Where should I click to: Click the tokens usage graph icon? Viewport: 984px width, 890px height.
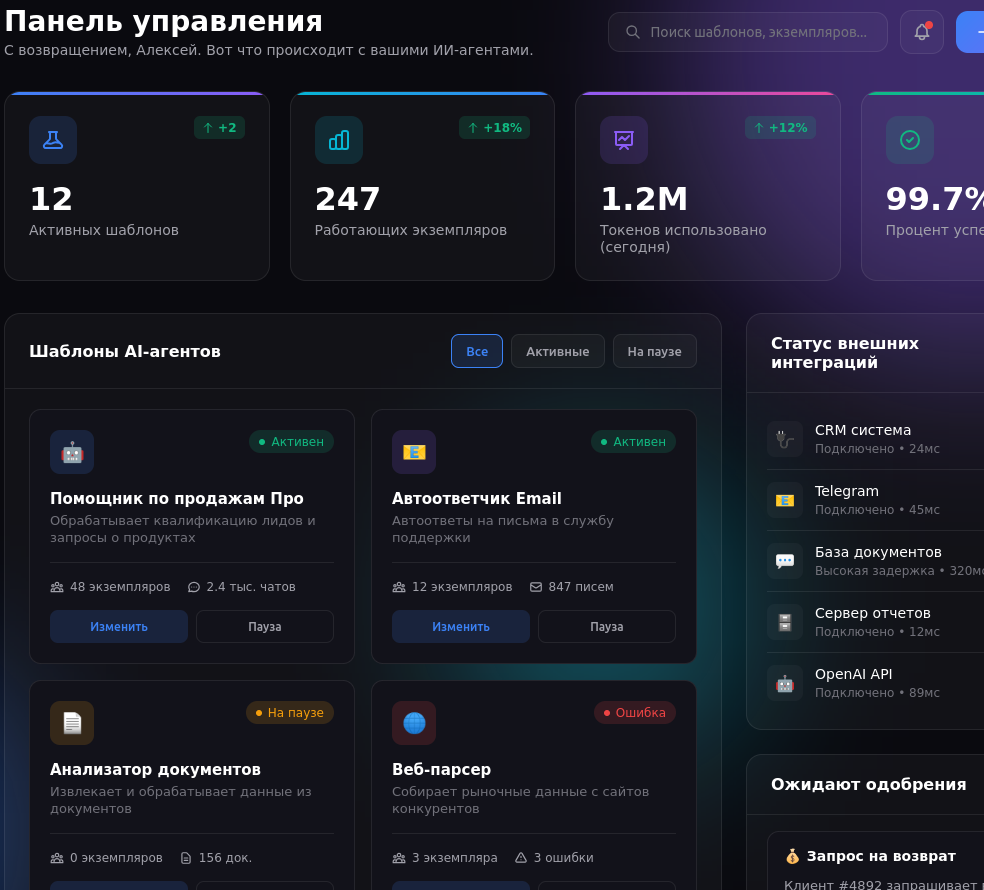(x=624, y=140)
